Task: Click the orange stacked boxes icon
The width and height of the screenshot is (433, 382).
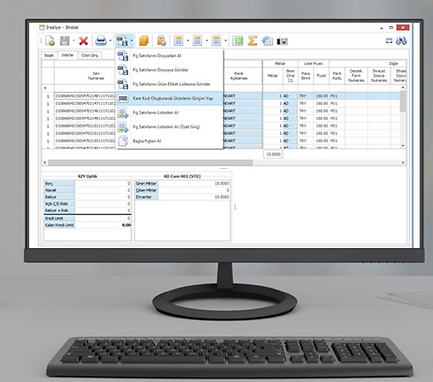Action: [144, 41]
